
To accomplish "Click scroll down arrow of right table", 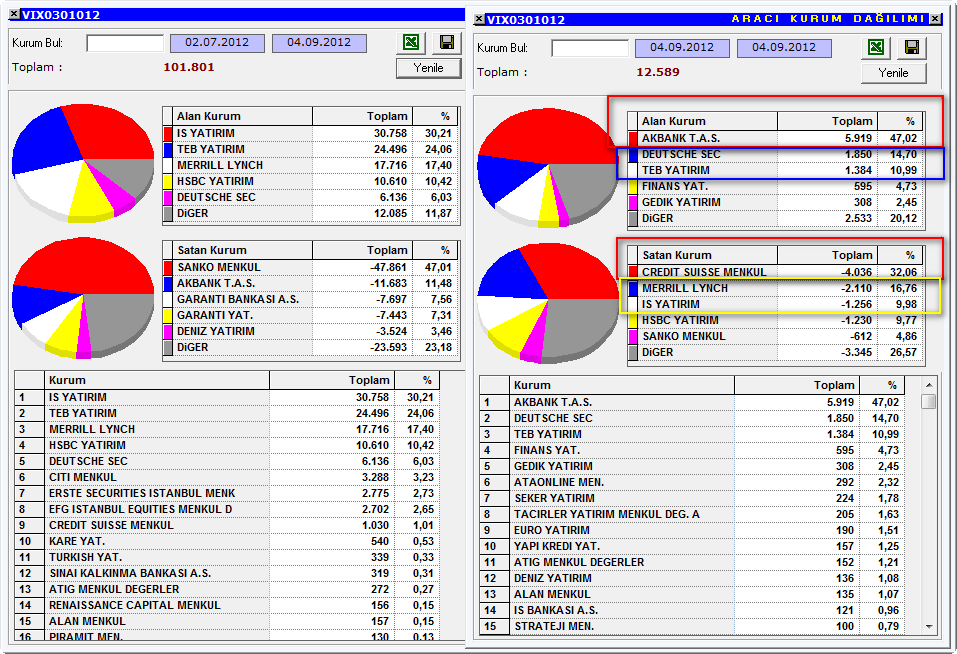I will (x=929, y=627).
